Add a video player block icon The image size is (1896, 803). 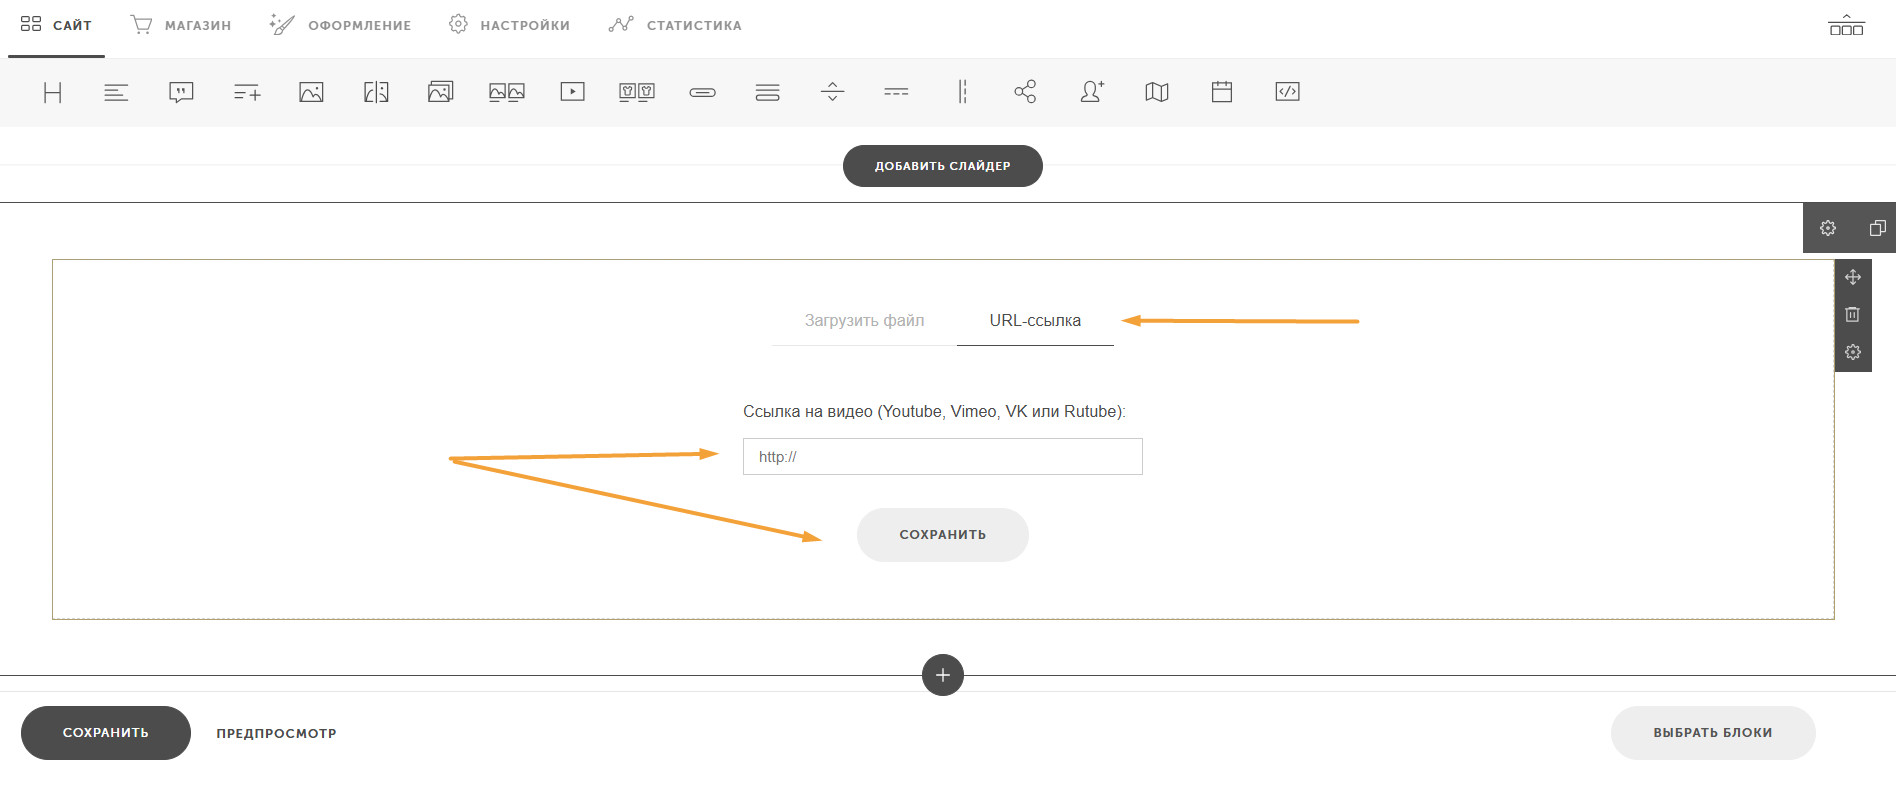(572, 92)
